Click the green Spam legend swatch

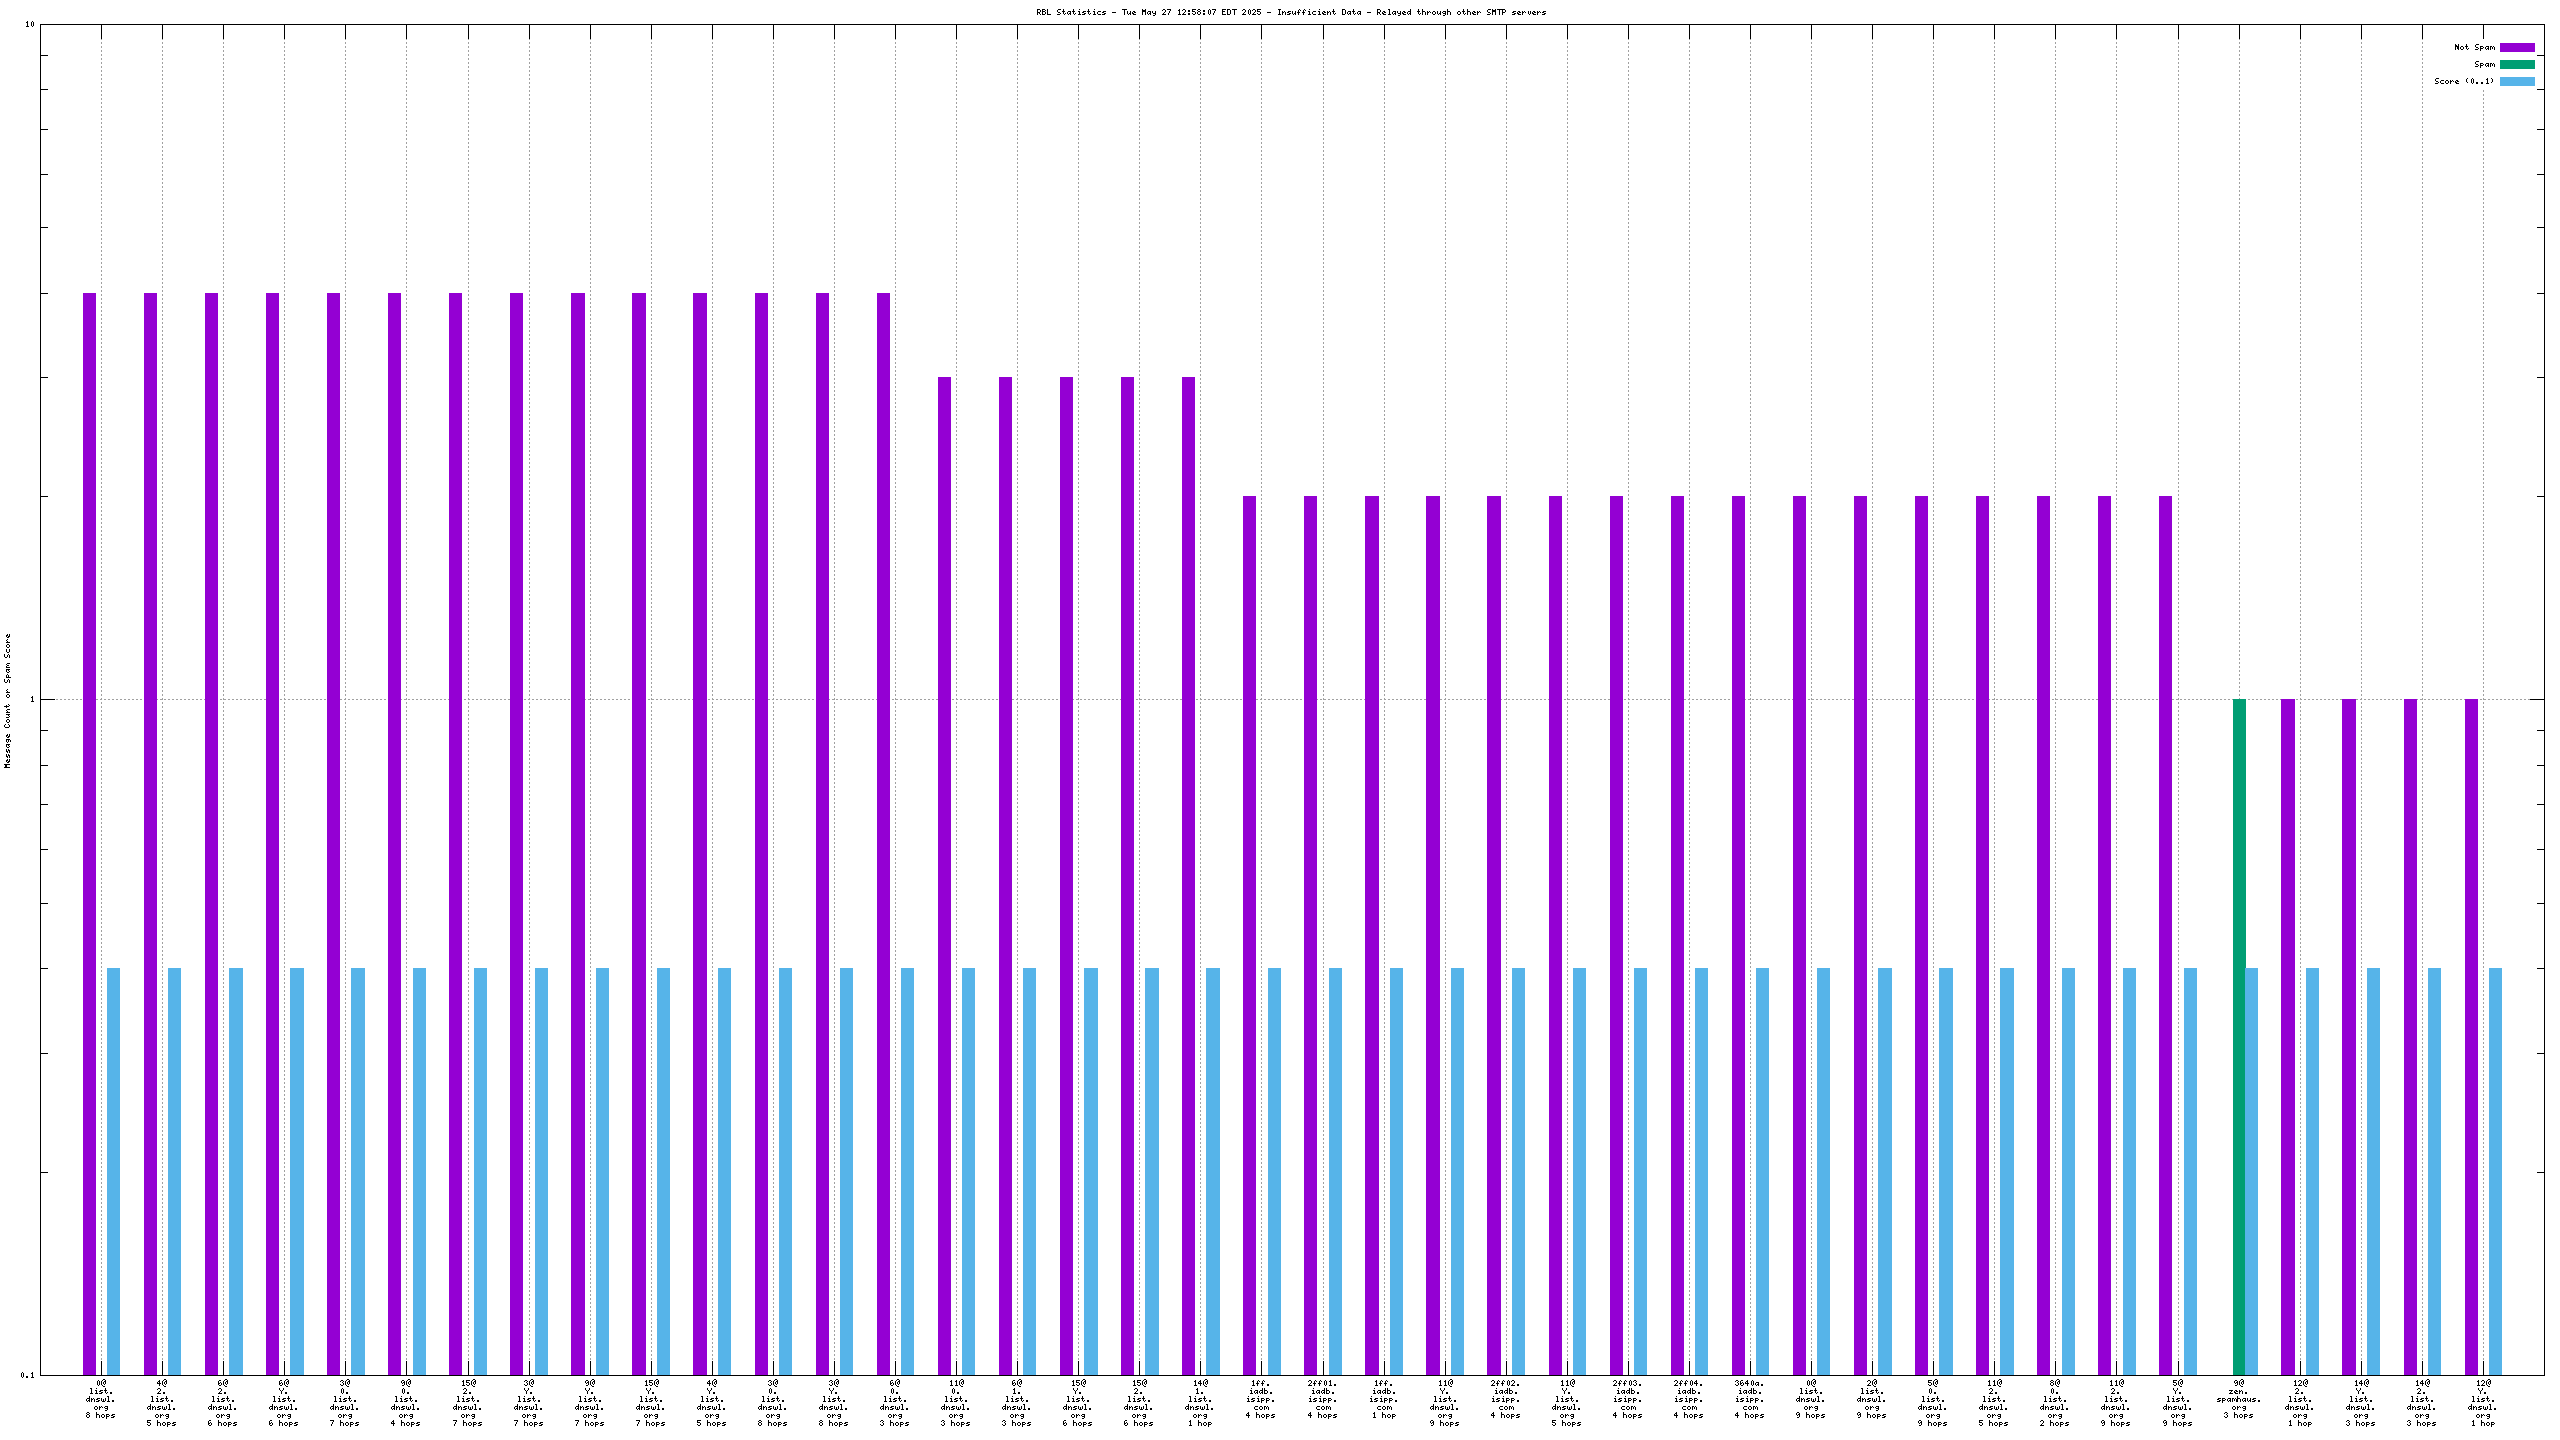coord(2517,64)
